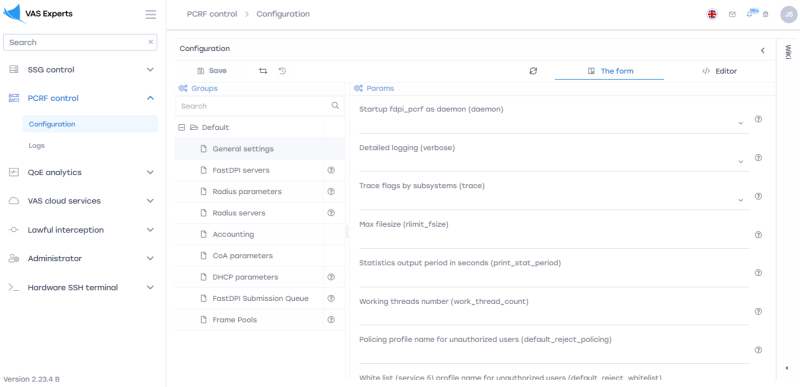Show help for Max filesize parameter
The width and height of the screenshot is (800, 387).
coord(758,235)
